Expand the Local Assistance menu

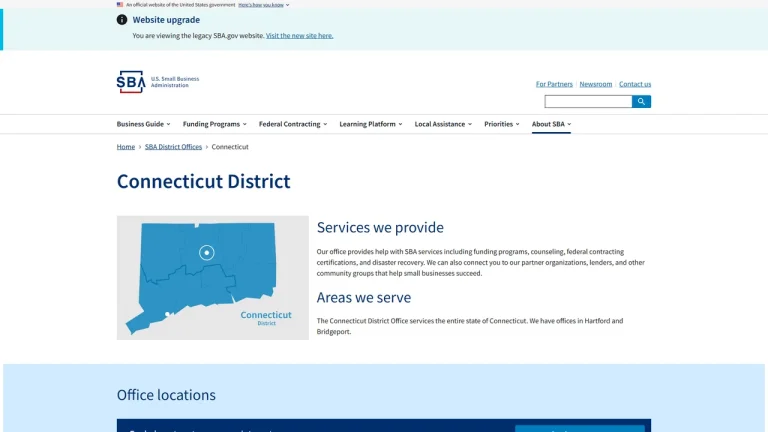pyautogui.click(x=443, y=124)
